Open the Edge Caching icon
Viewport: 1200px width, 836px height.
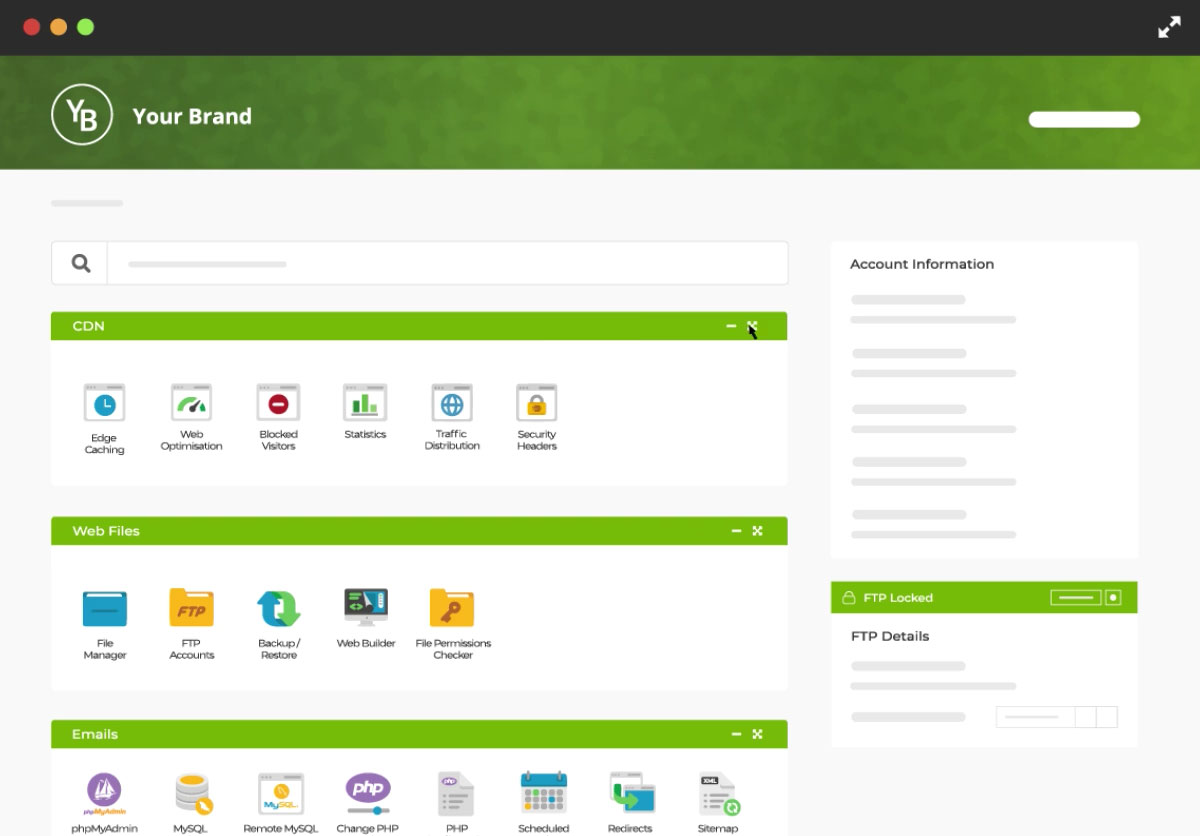pyautogui.click(x=104, y=405)
